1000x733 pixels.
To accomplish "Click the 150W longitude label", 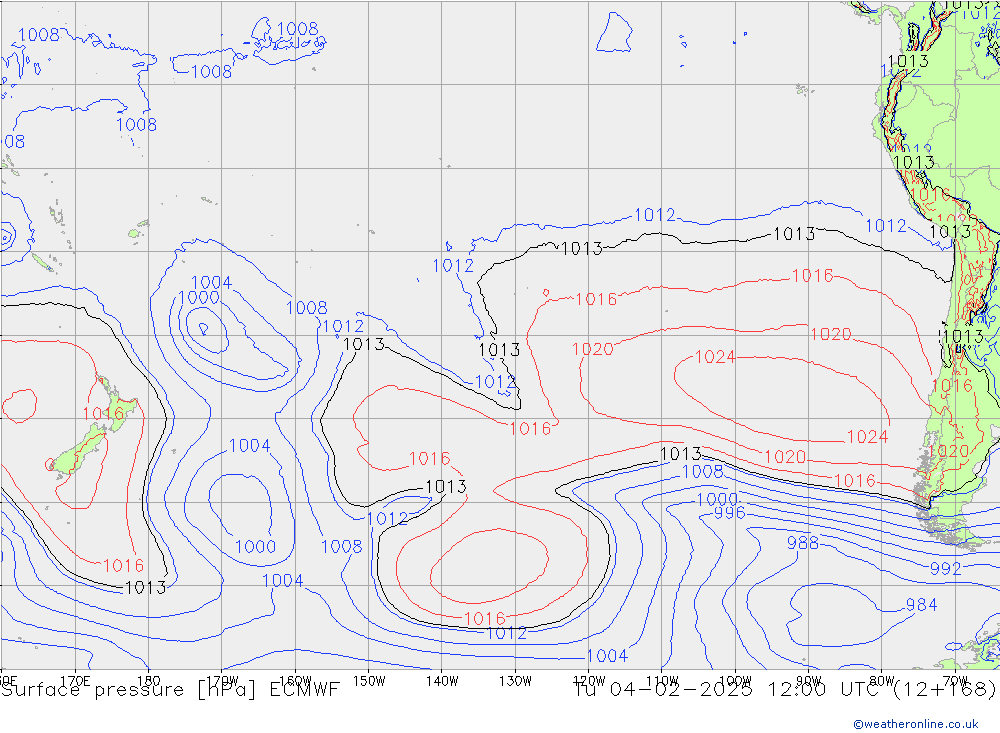I will coord(369,680).
